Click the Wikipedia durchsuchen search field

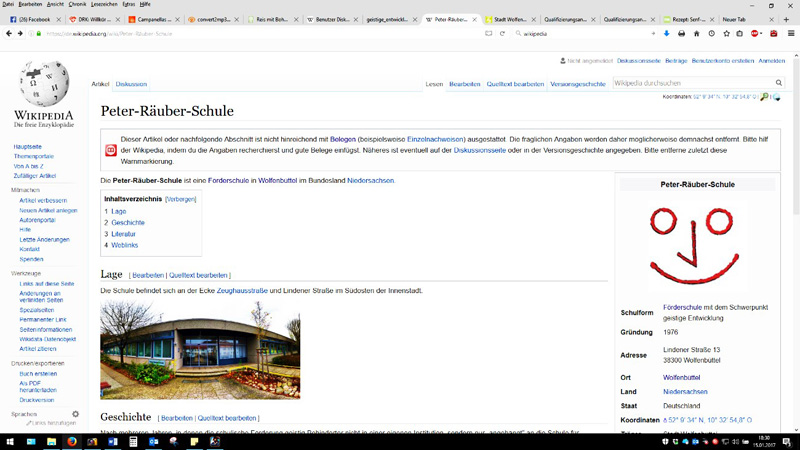[x=692, y=83]
